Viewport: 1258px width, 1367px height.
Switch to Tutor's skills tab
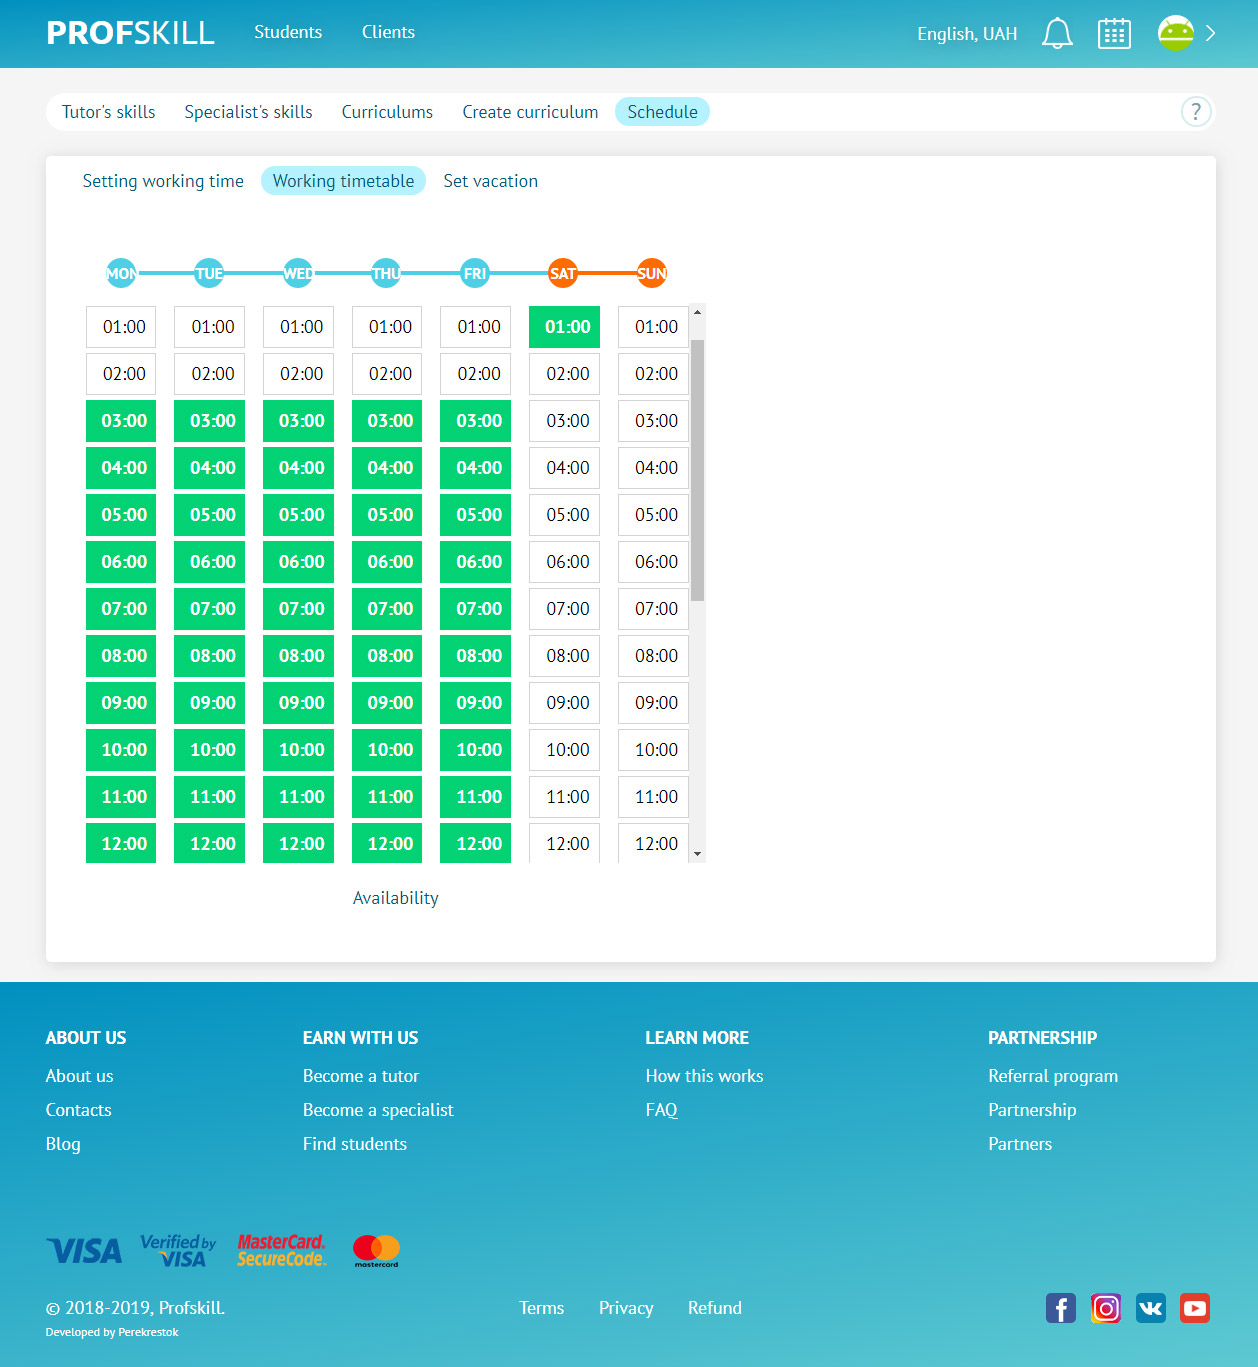pyautogui.click(x=109, y=112)
